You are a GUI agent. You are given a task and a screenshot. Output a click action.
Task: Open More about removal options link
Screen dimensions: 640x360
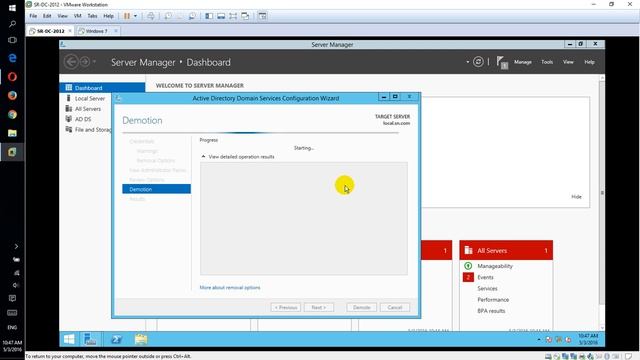coord(230,287)
